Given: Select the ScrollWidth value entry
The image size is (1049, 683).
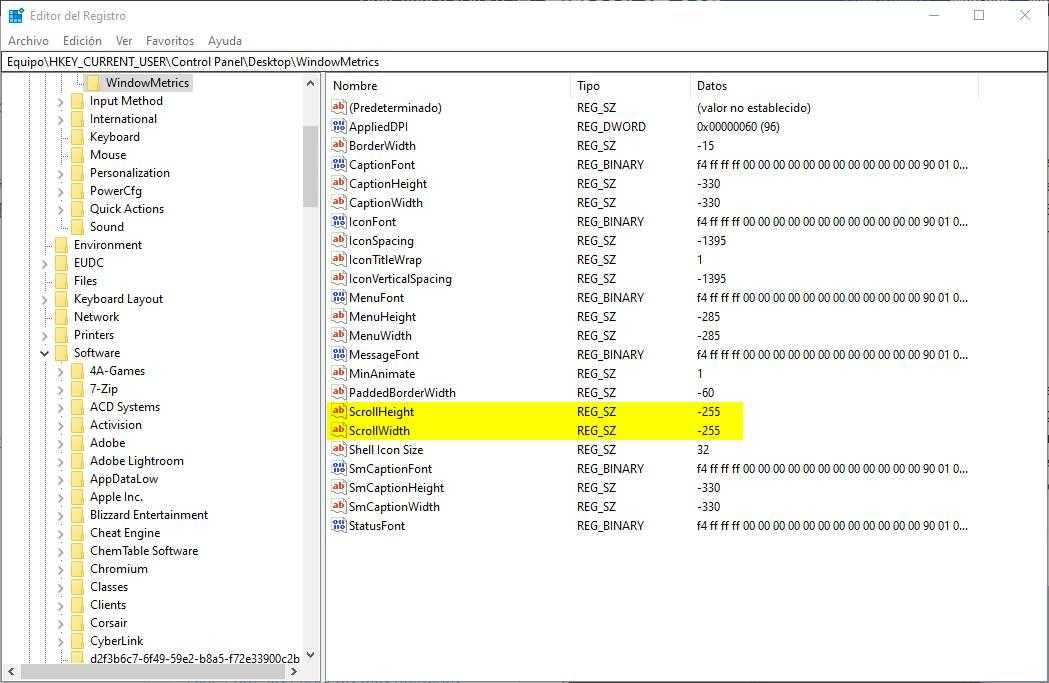Looking at the screenshot, I should [x=379, y=431].
